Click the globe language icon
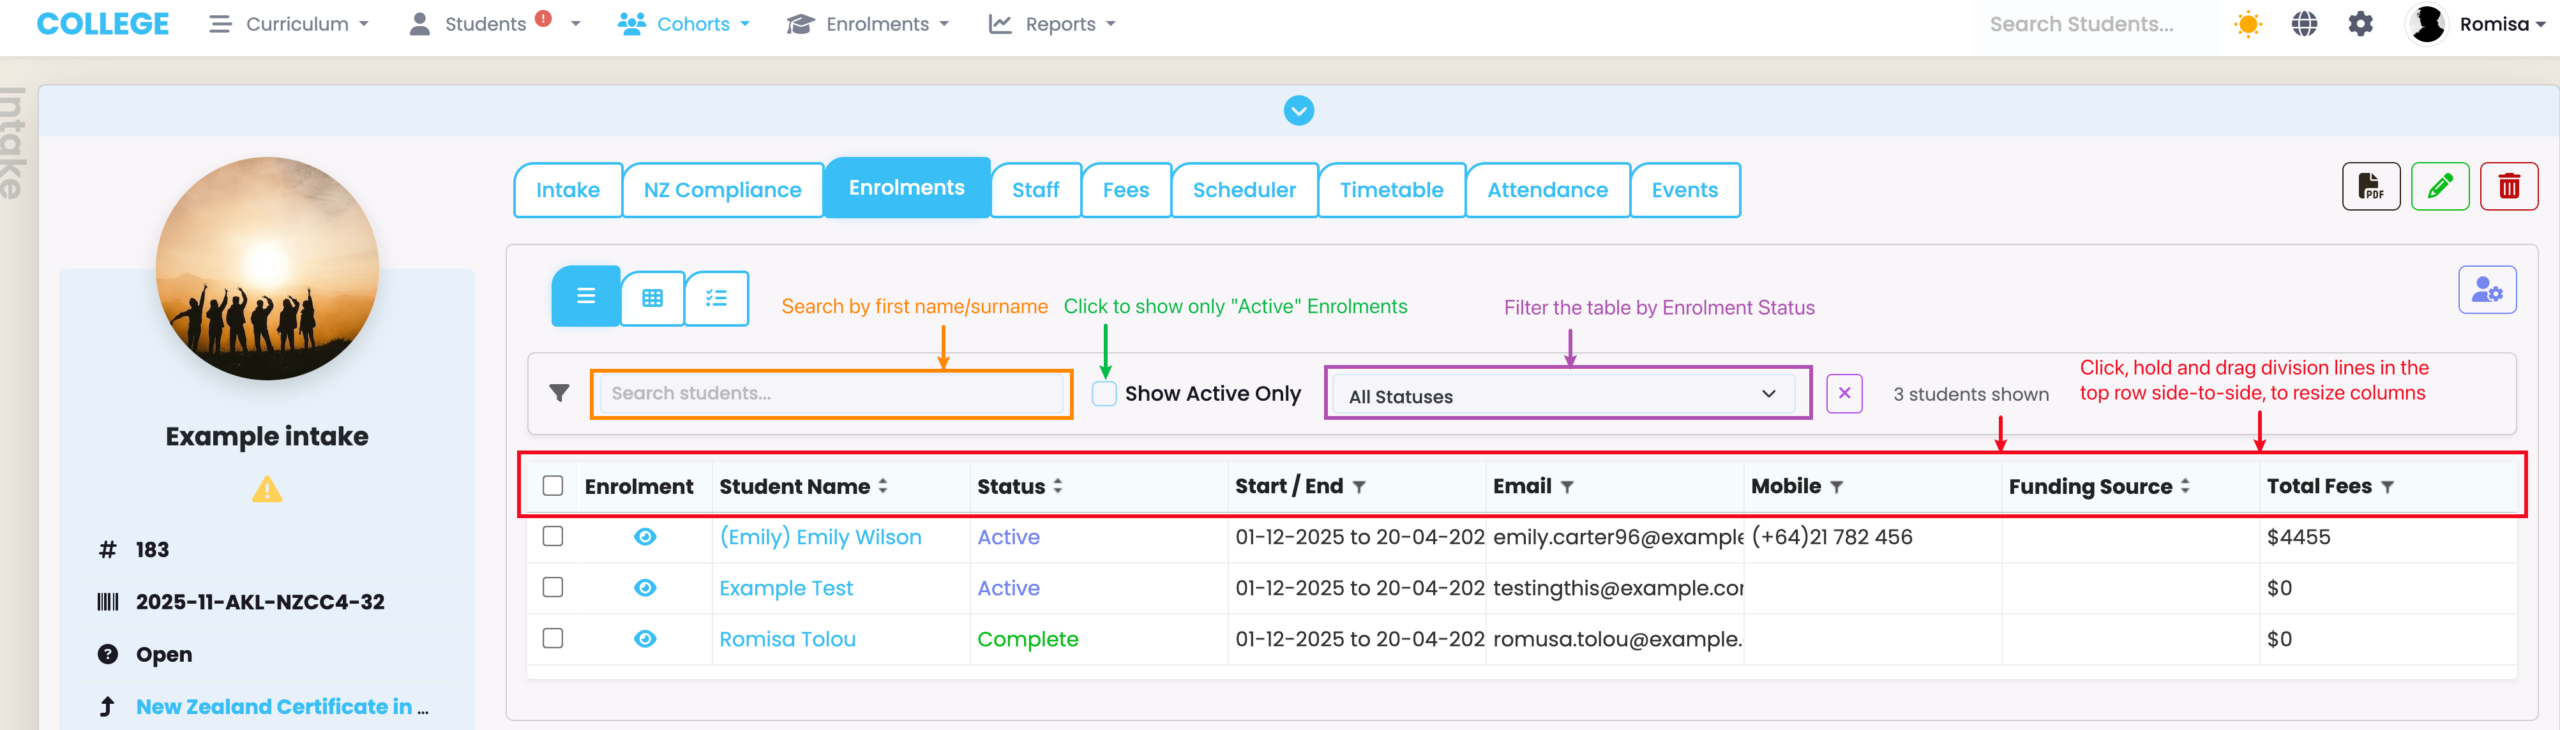The image size is (2560, 730). [2304, 24]
